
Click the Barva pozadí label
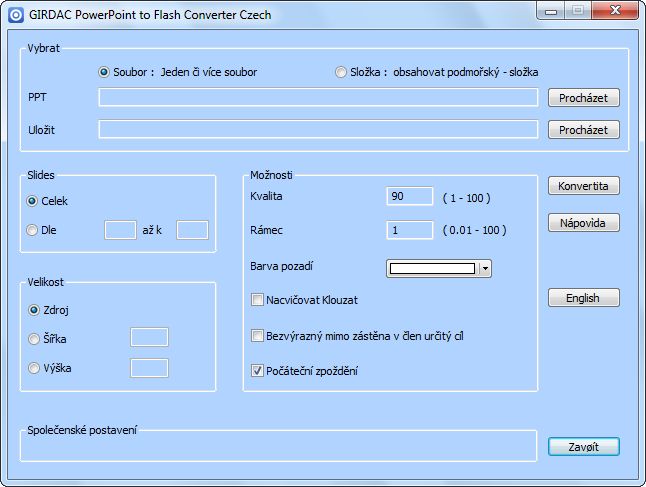pyautogui.click(x=281, y=267)
